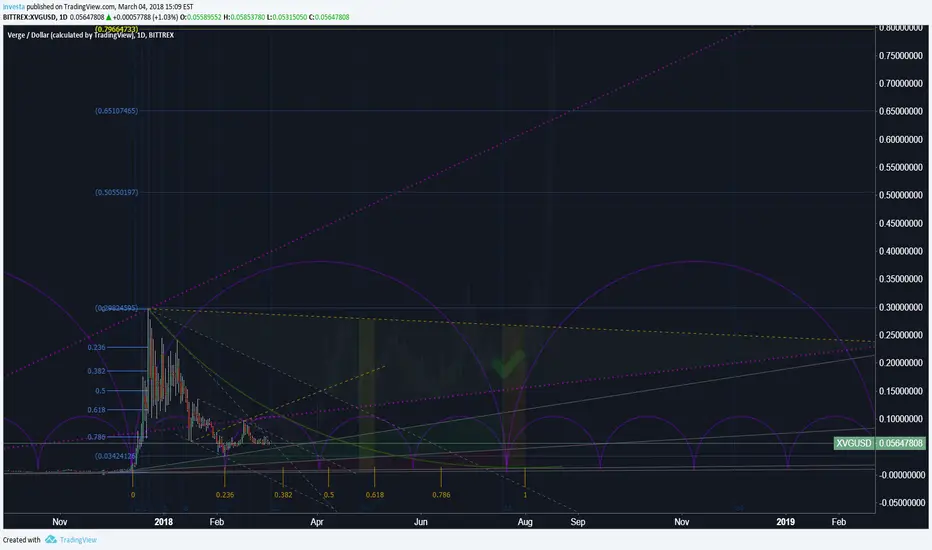Open the investa author profile link
This screenshot has height=550, width=932.
point(14,7)
